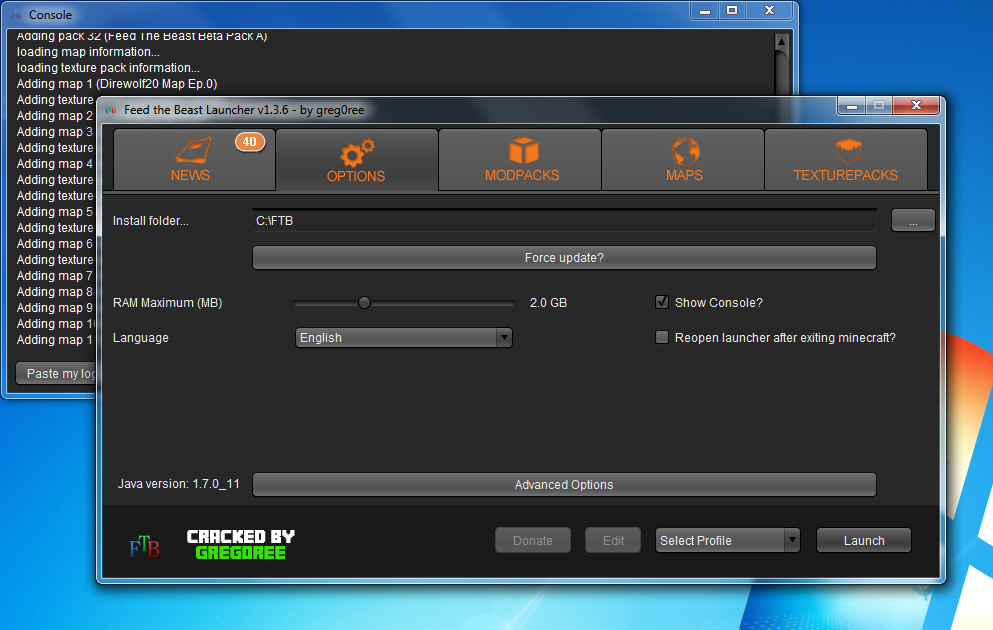993x630 pixels.
Task: Enable Reopen launcher after exiting minecraft
Action: (661, 338)
